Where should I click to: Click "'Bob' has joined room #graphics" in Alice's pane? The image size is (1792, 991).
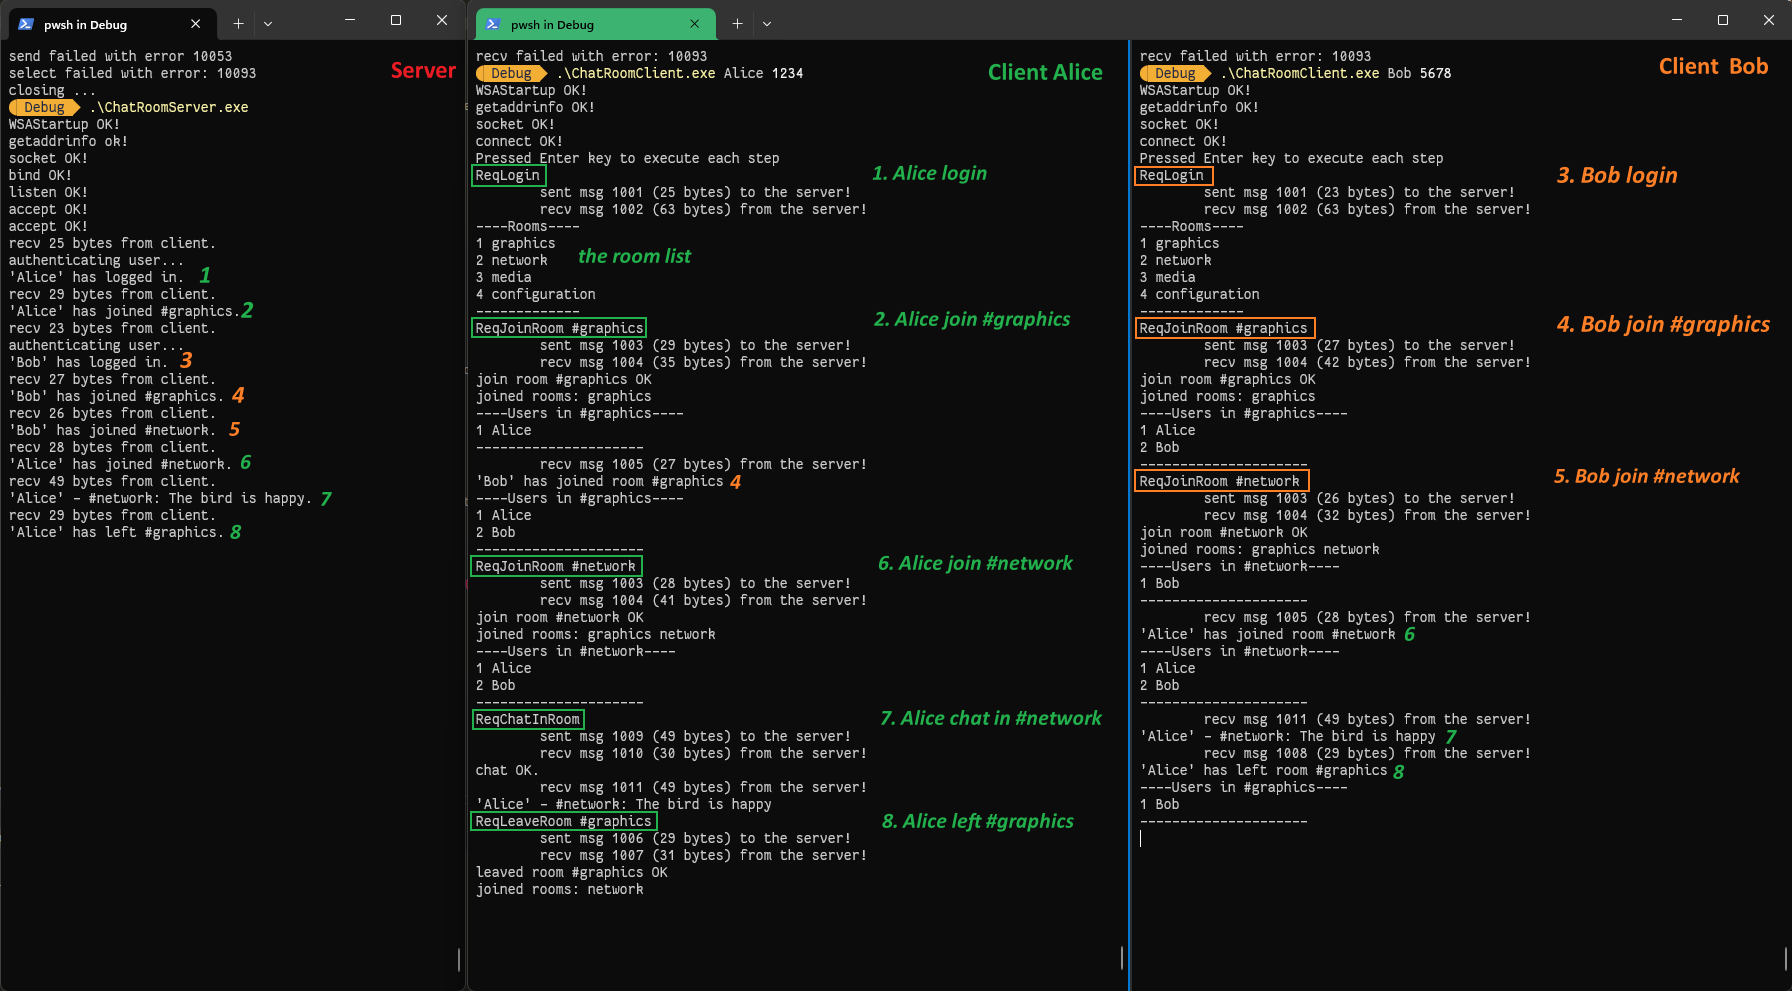point(599,481)
